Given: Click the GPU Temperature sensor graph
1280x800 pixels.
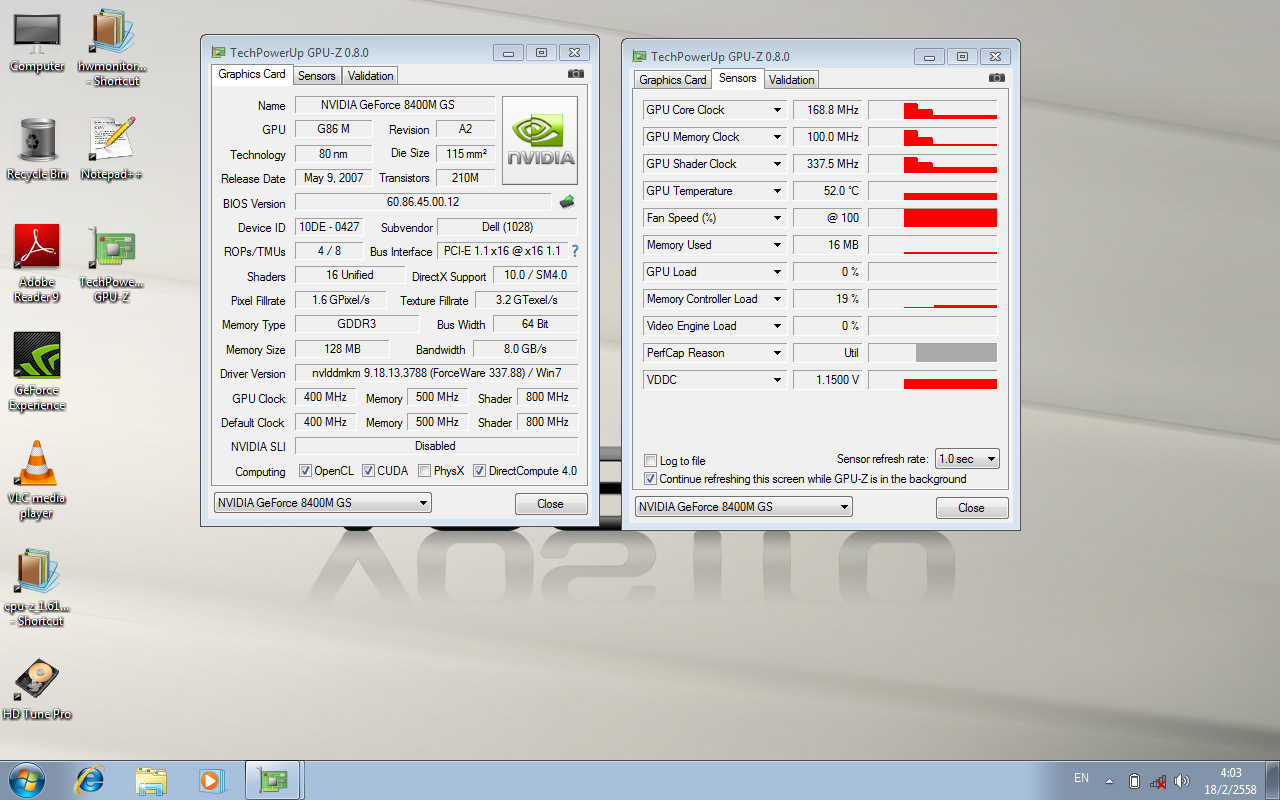Looking at the screenshot, I should point(933,191).
